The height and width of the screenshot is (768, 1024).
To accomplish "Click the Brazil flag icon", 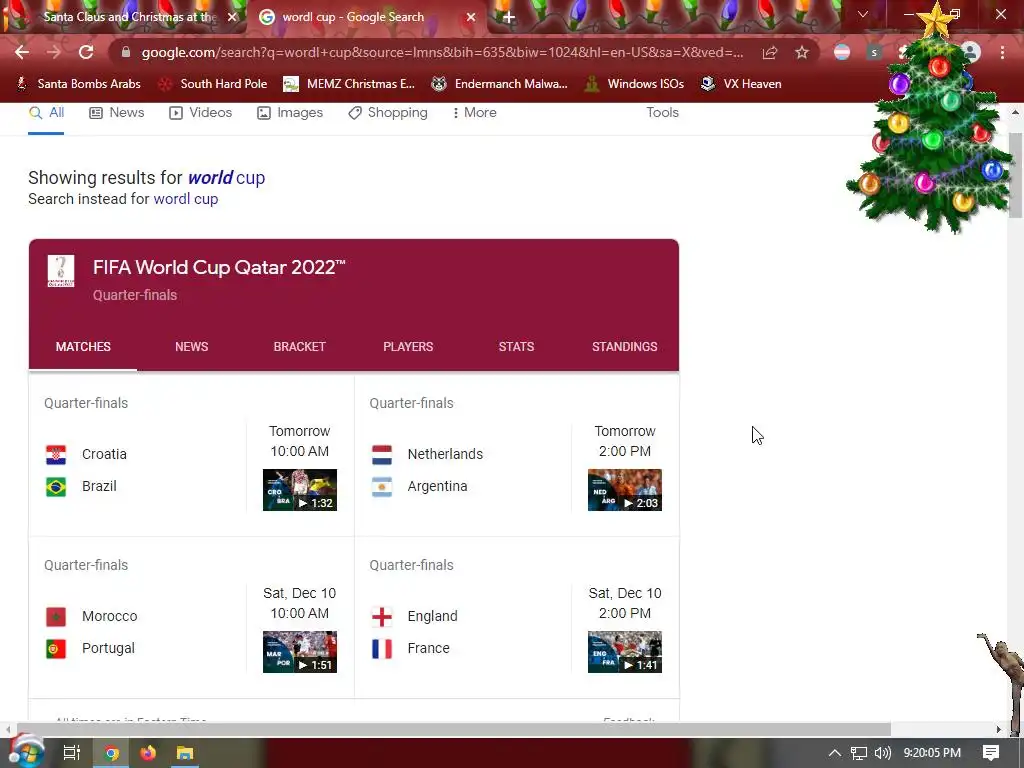I will pyautogui.click(x=56, y=487).
